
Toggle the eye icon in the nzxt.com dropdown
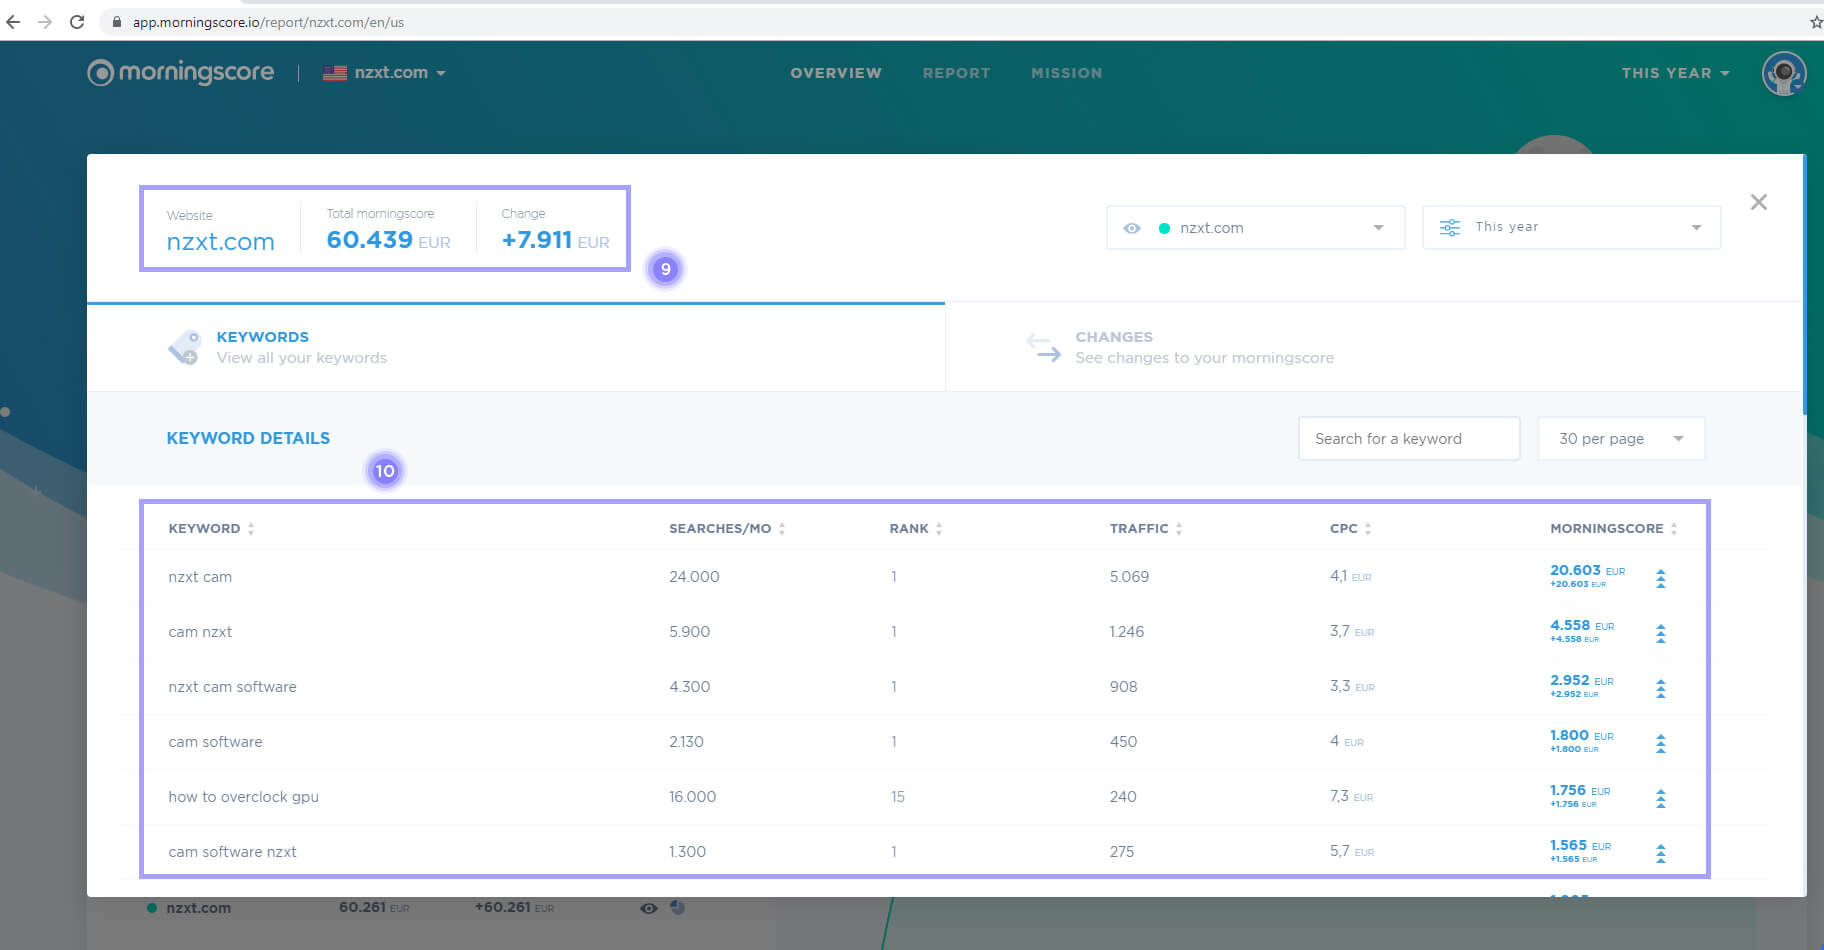pos(1132,228)
